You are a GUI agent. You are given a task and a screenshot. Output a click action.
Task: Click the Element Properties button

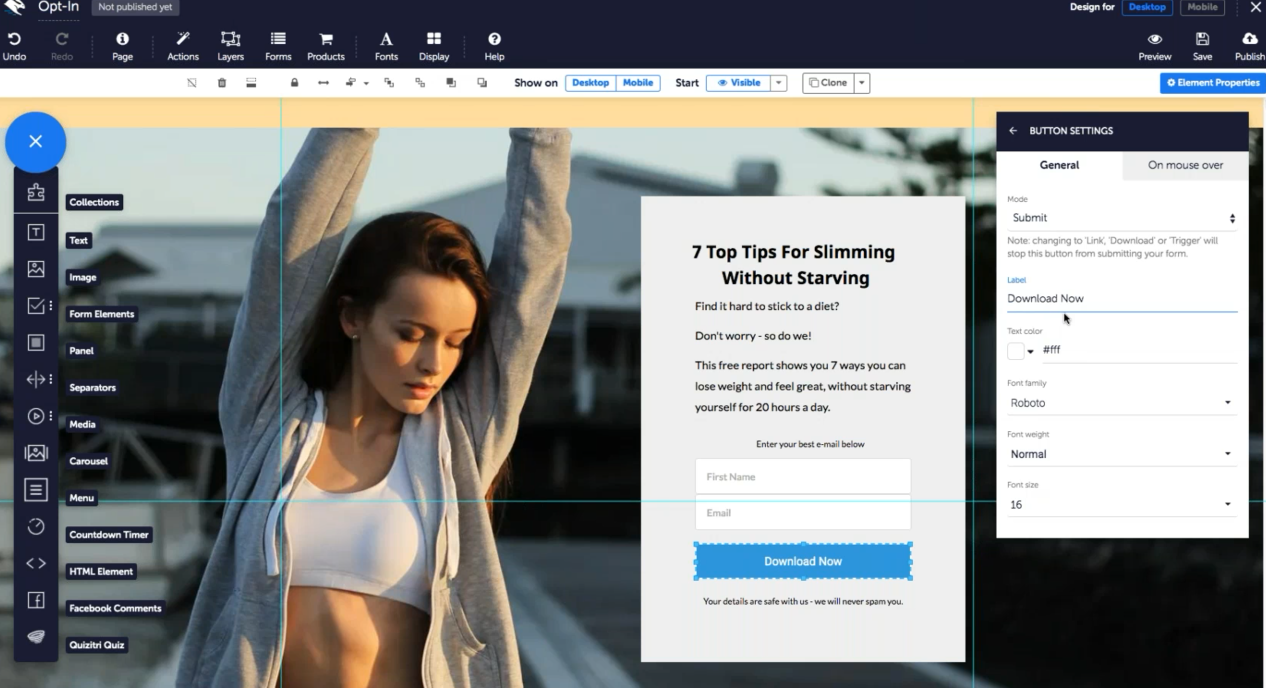coord(1212,83)
